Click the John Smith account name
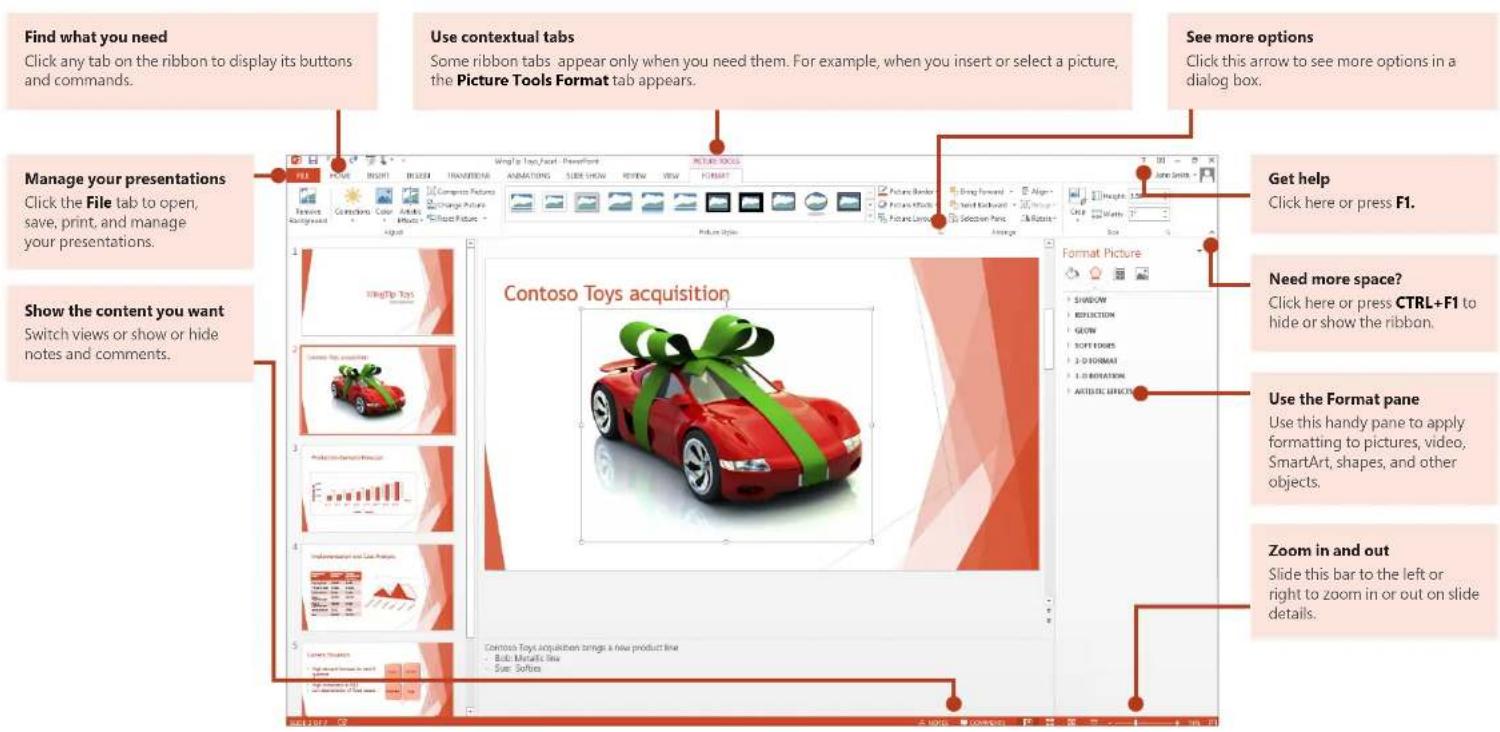Screen dimensions: 1500x732 click(x=1172, y=174)
